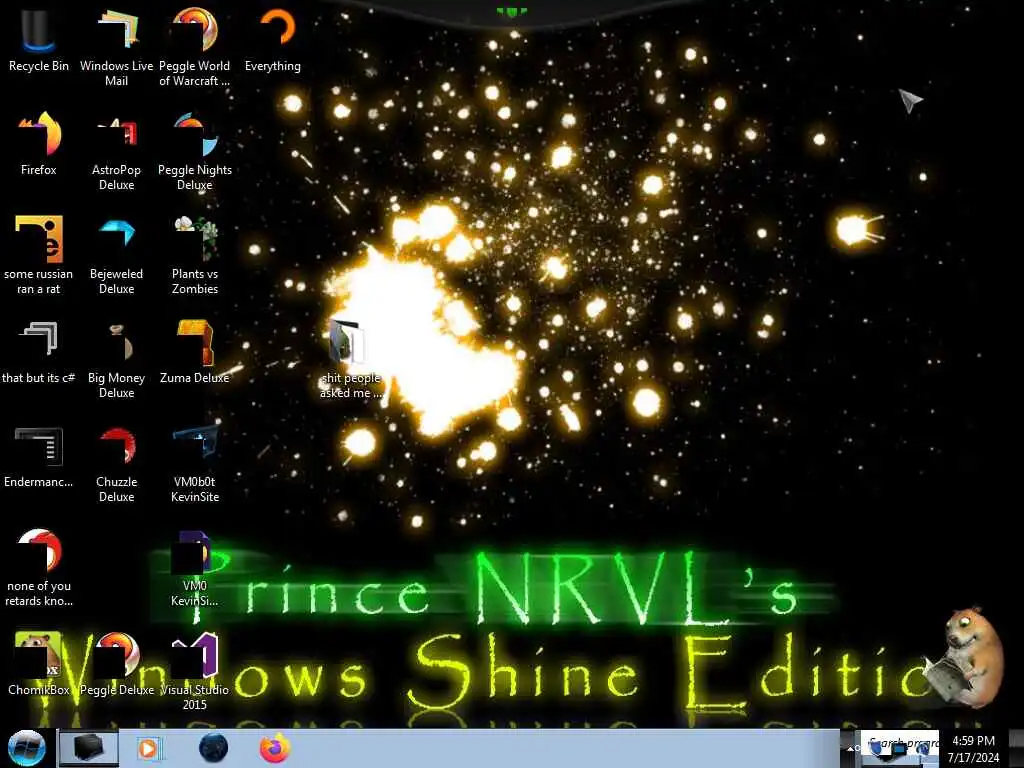
Task: Open Visual Studio 2015
Action: pyautogui.click(x=195, y=671)
